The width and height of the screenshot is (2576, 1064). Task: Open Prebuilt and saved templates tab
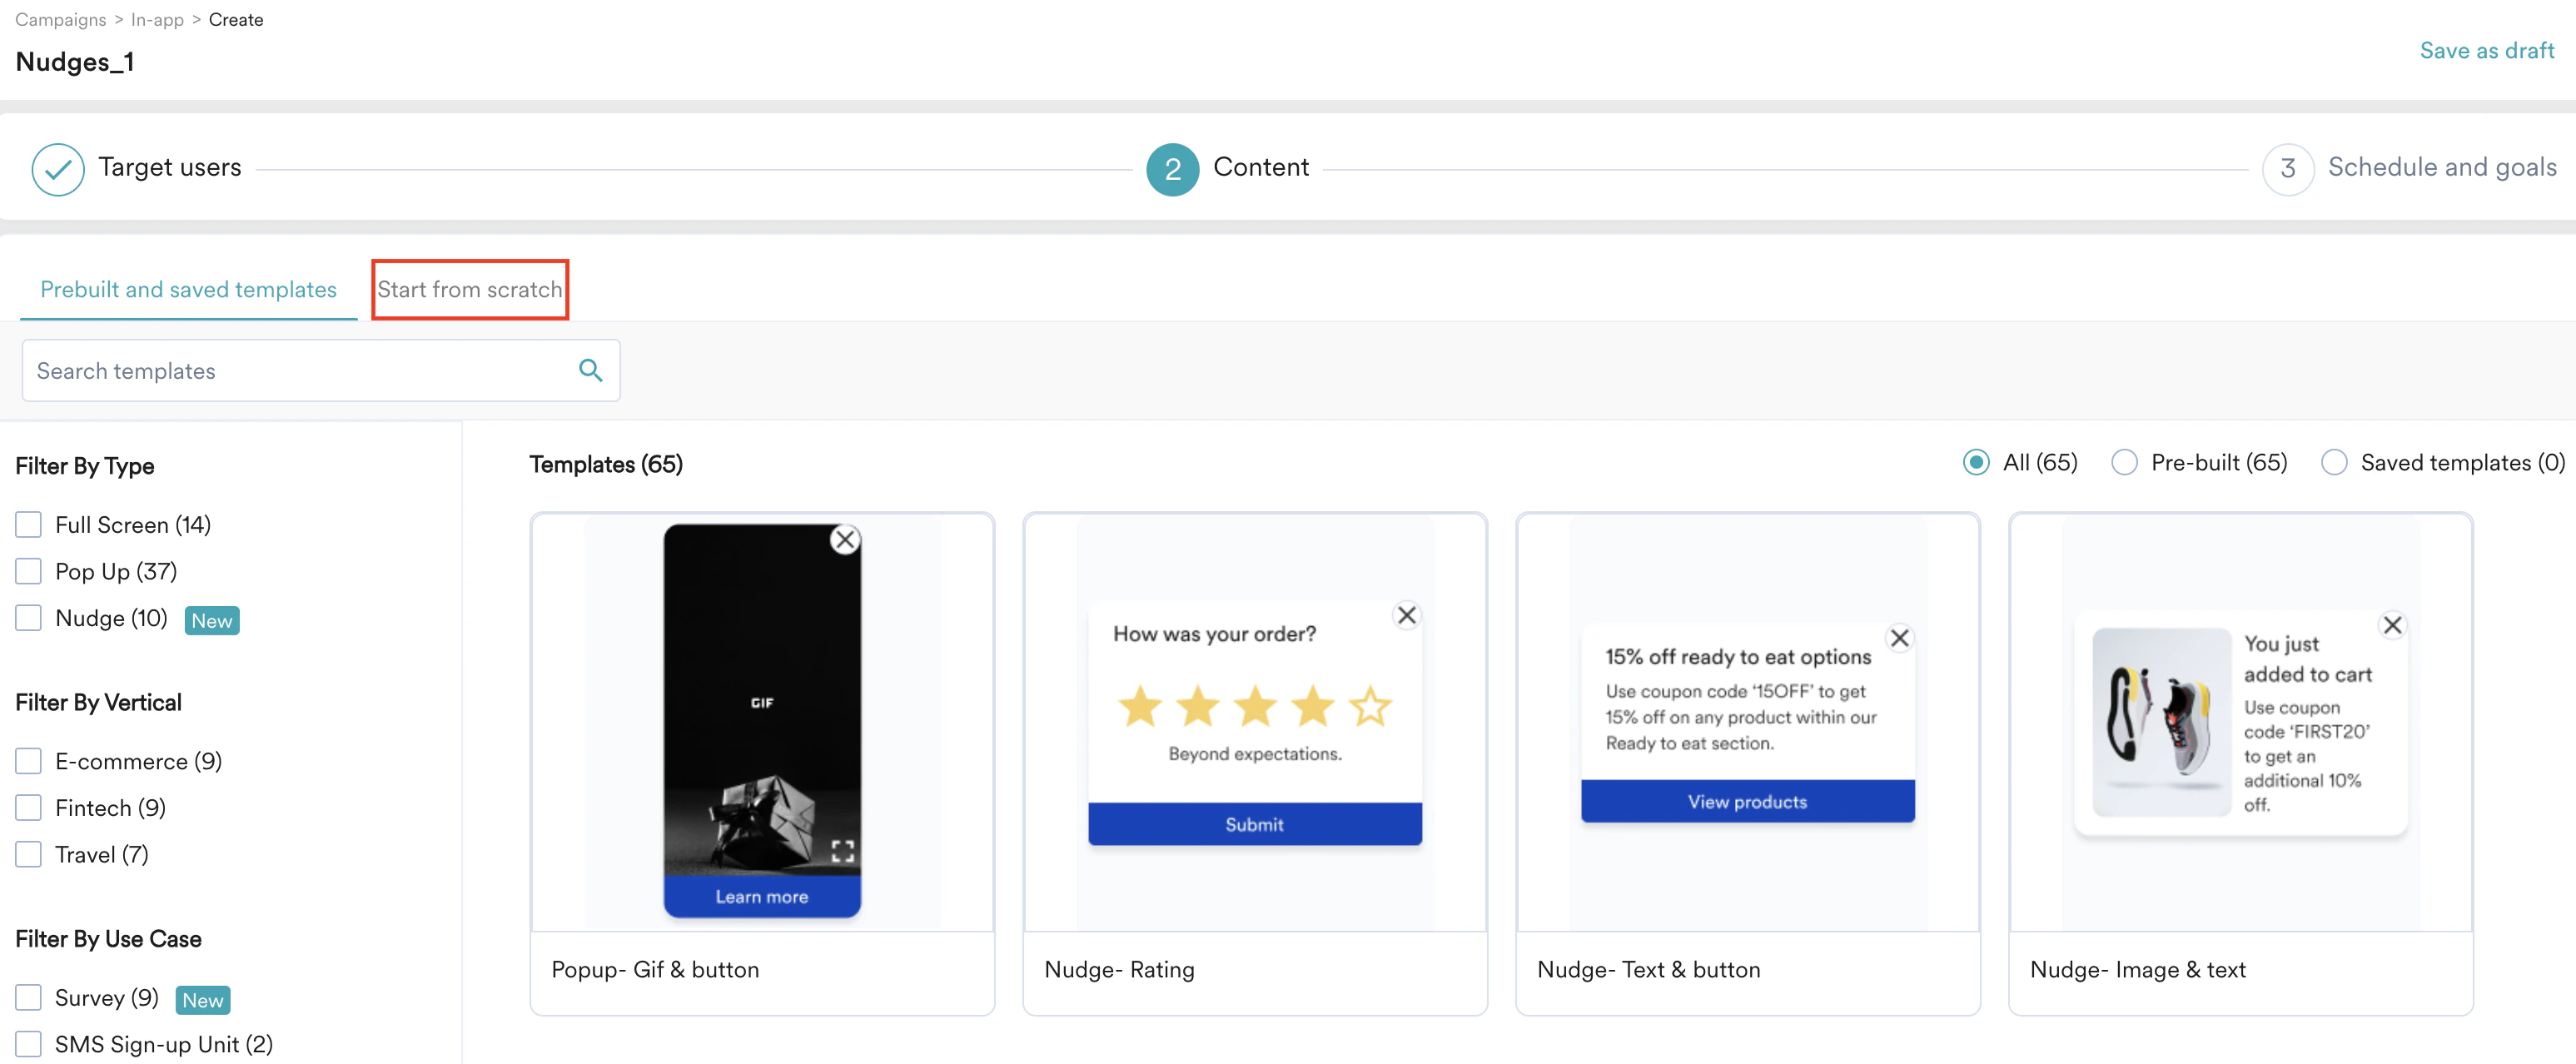188,290
